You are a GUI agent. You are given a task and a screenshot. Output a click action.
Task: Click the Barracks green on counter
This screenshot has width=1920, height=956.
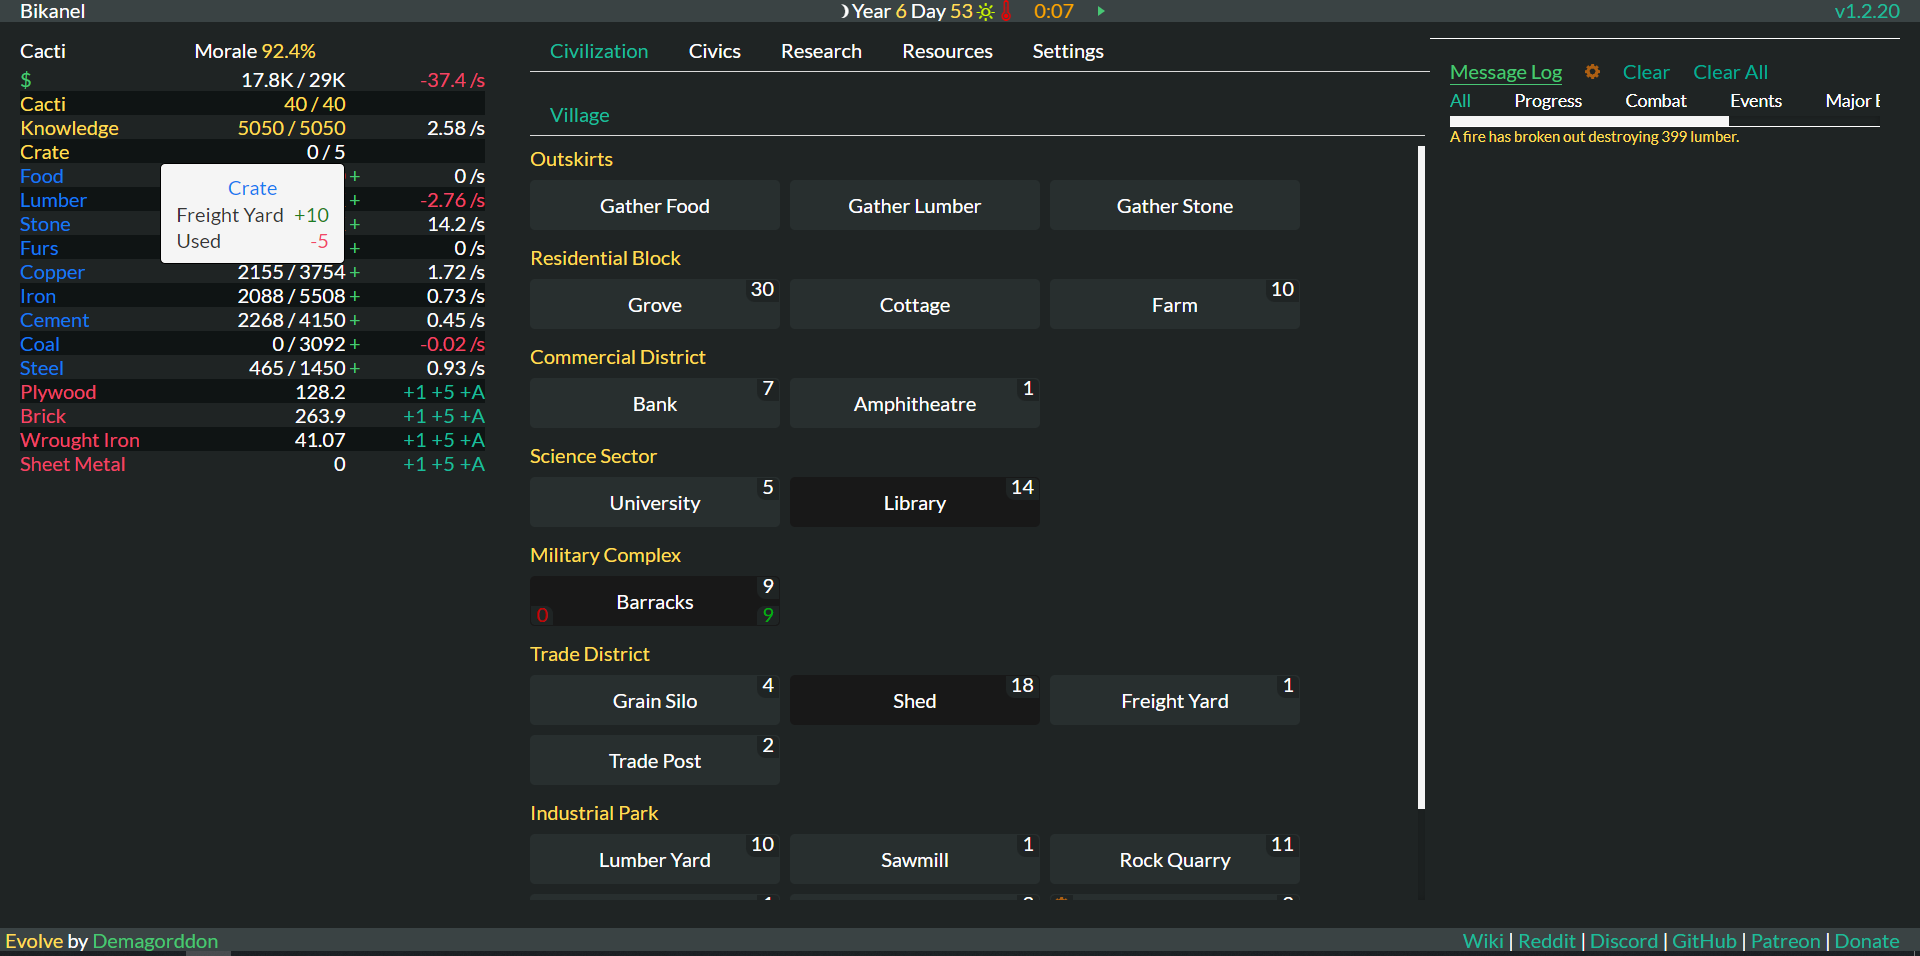point(768,615)
